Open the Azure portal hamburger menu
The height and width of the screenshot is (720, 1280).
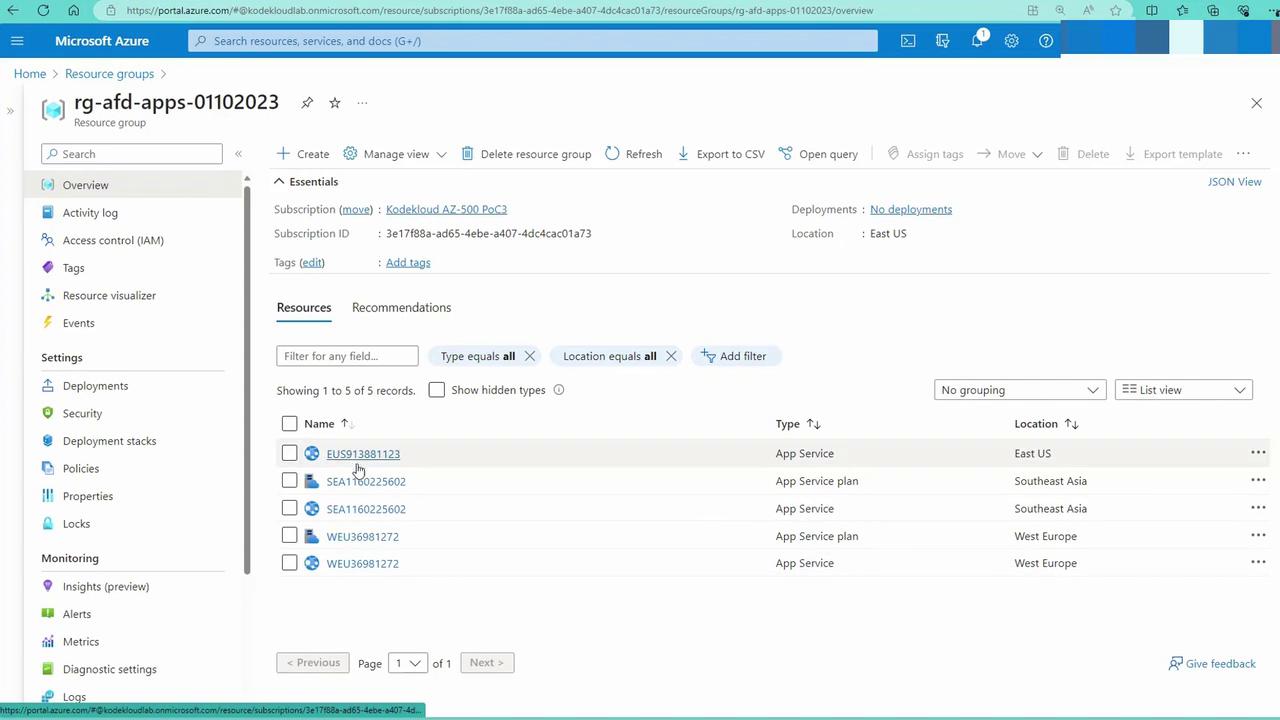pos(17,41)
